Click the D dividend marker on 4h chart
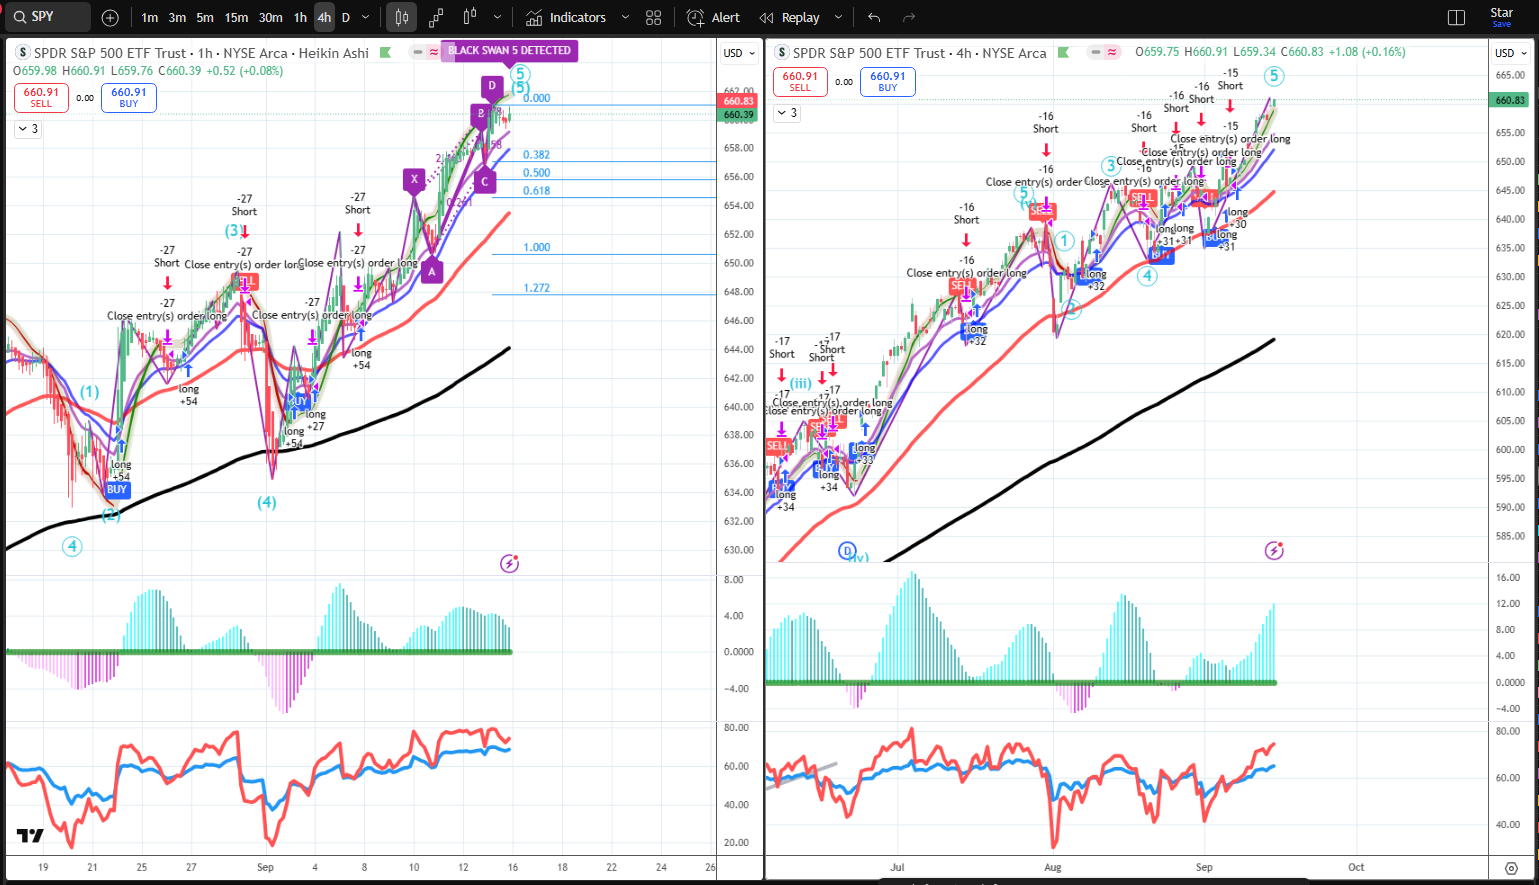This screenshot has width=1539, height=885. pos(847,551)
